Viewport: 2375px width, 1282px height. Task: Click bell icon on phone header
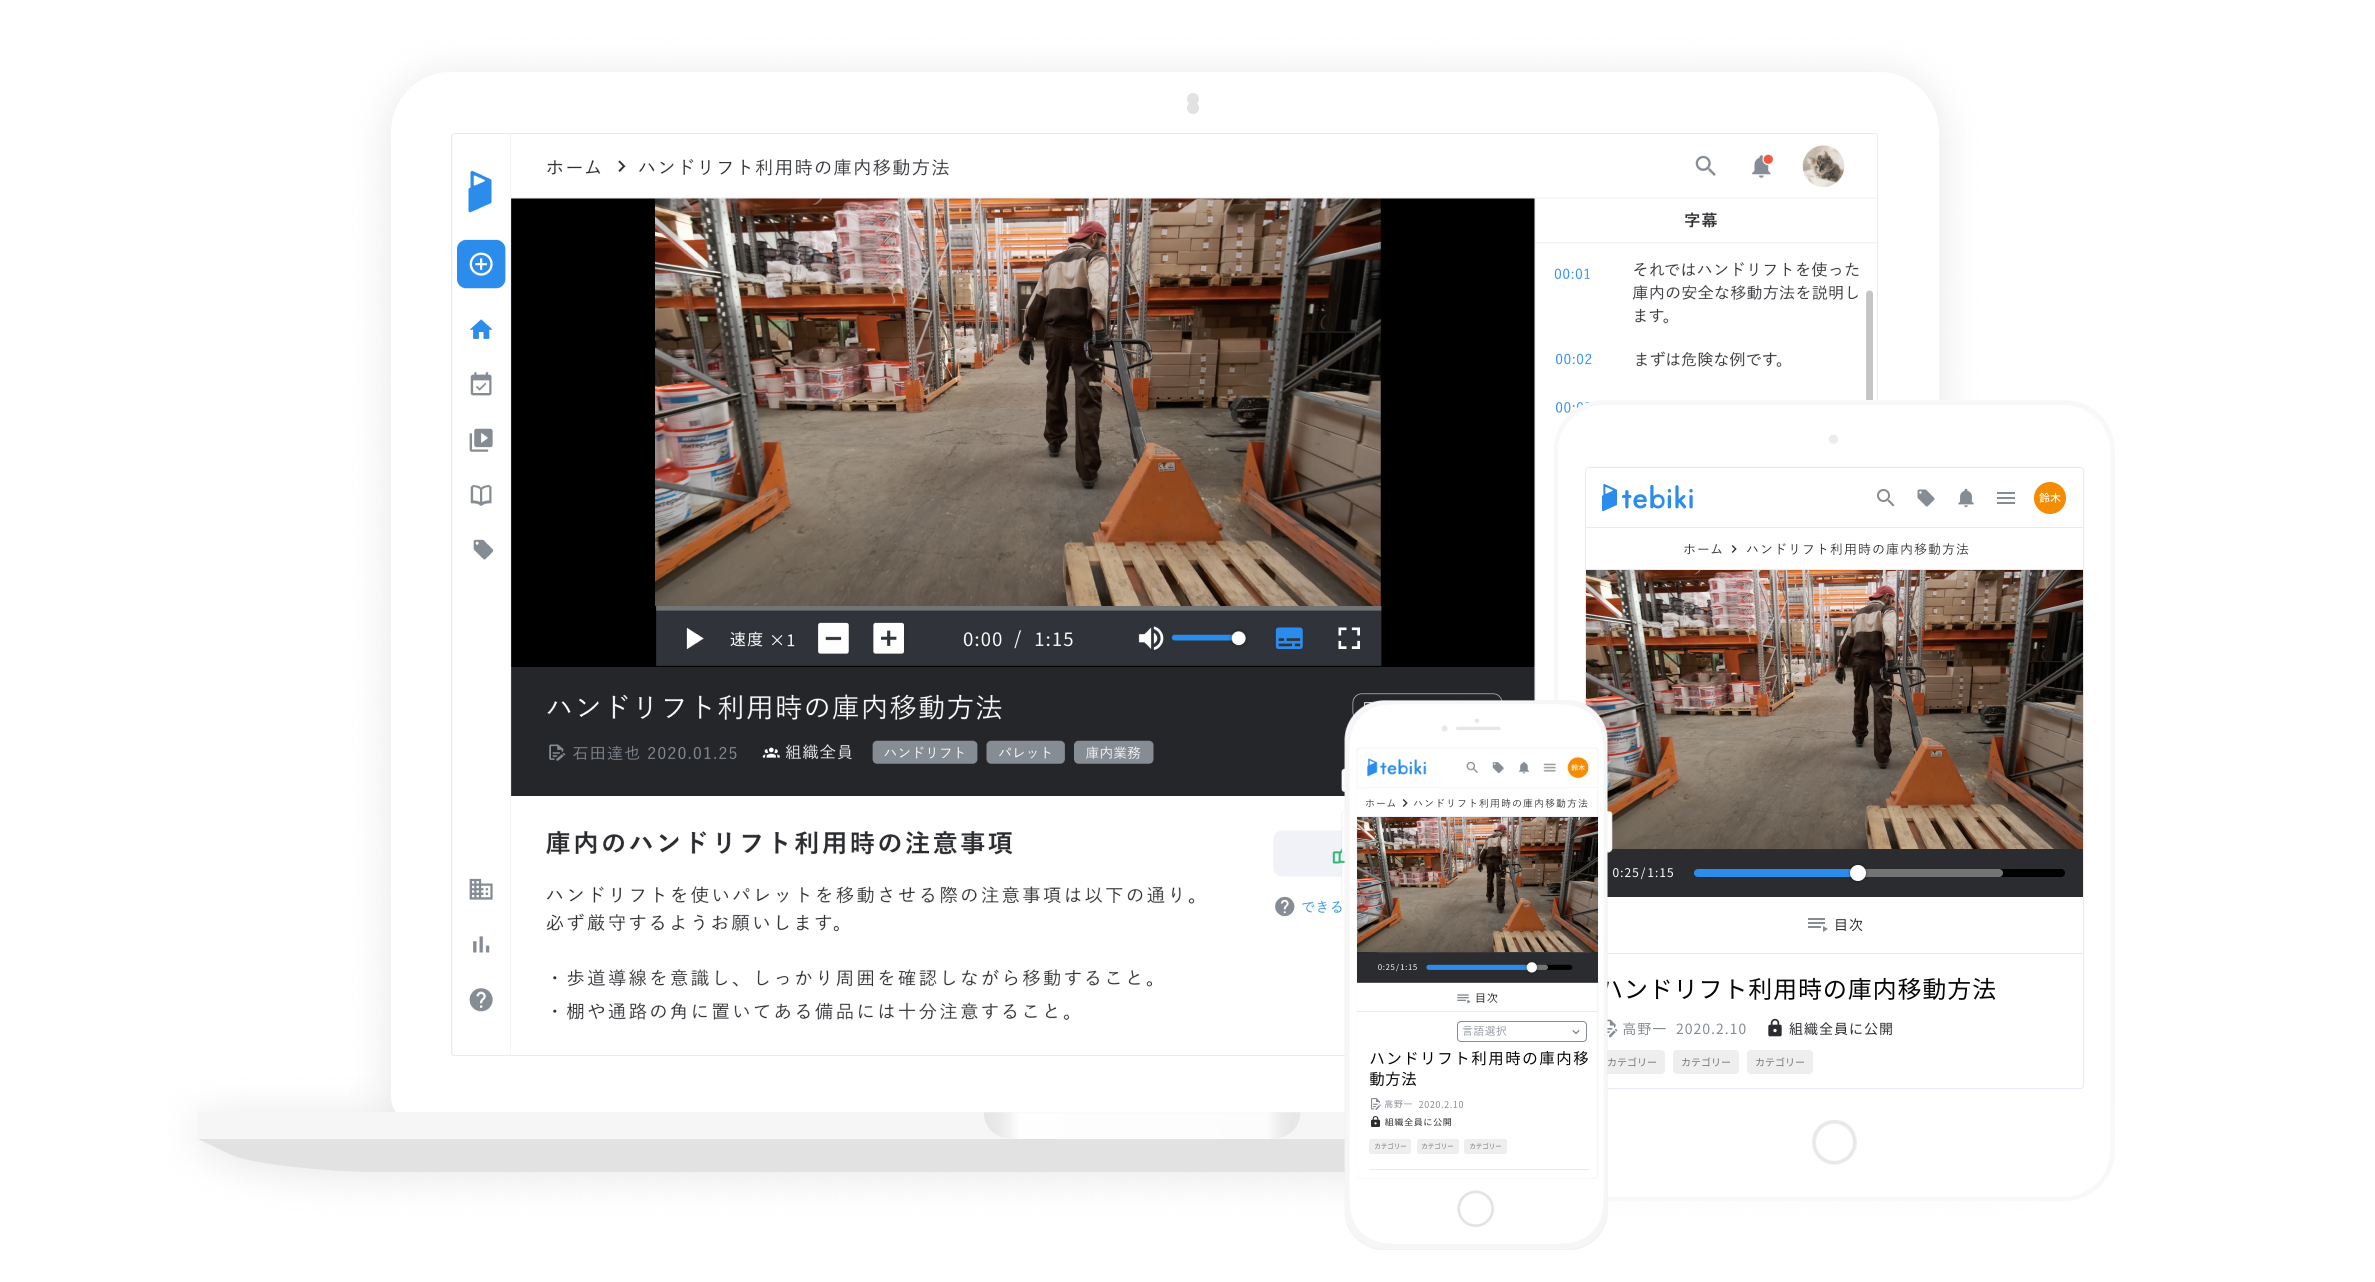pos(1523,768)
